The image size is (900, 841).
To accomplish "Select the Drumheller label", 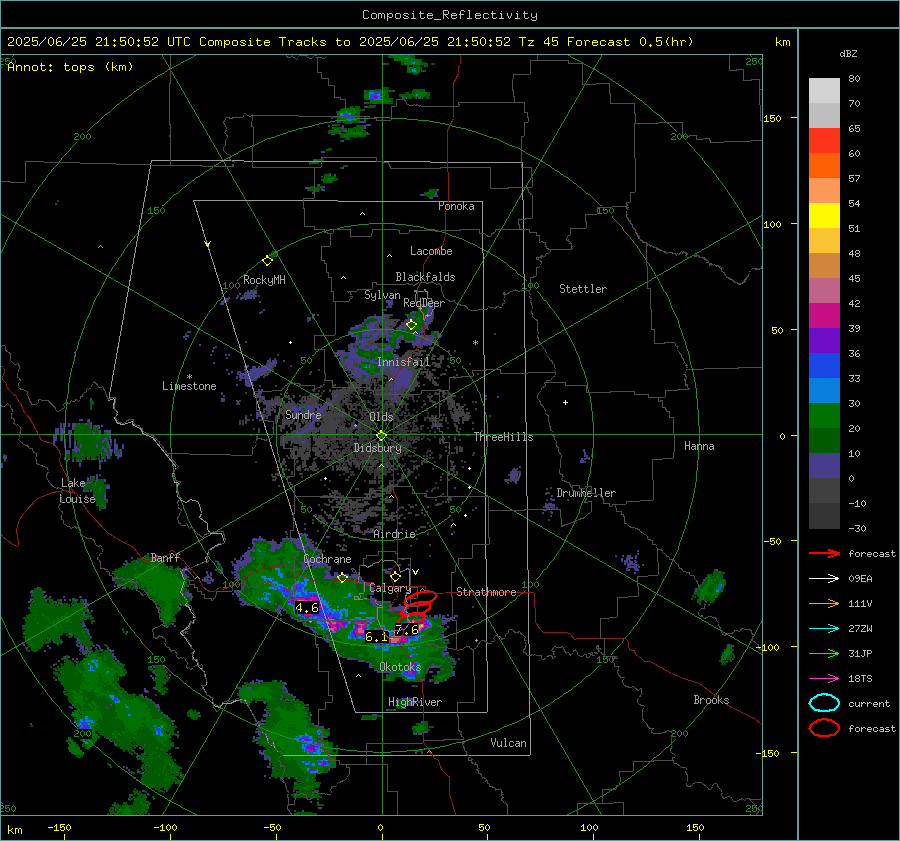I will 586,493.
